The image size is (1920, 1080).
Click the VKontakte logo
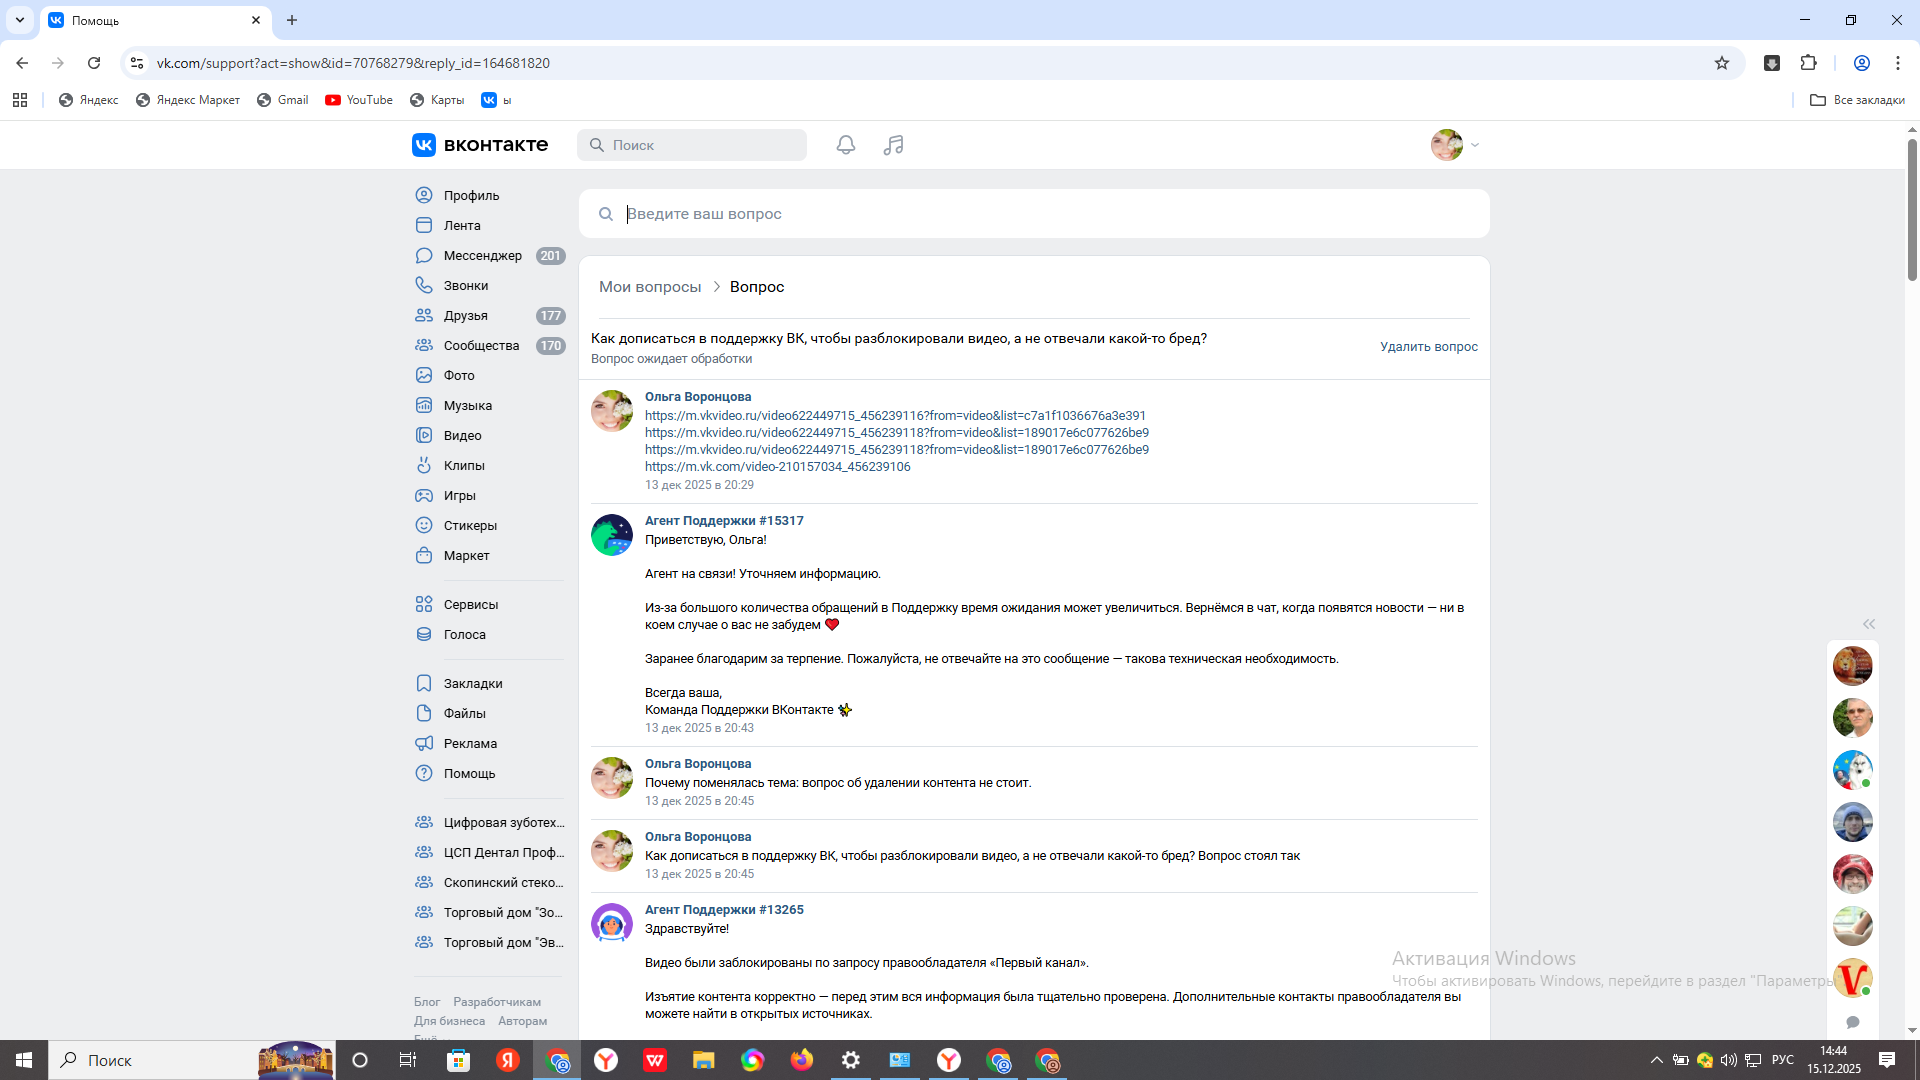click(480, 145)
